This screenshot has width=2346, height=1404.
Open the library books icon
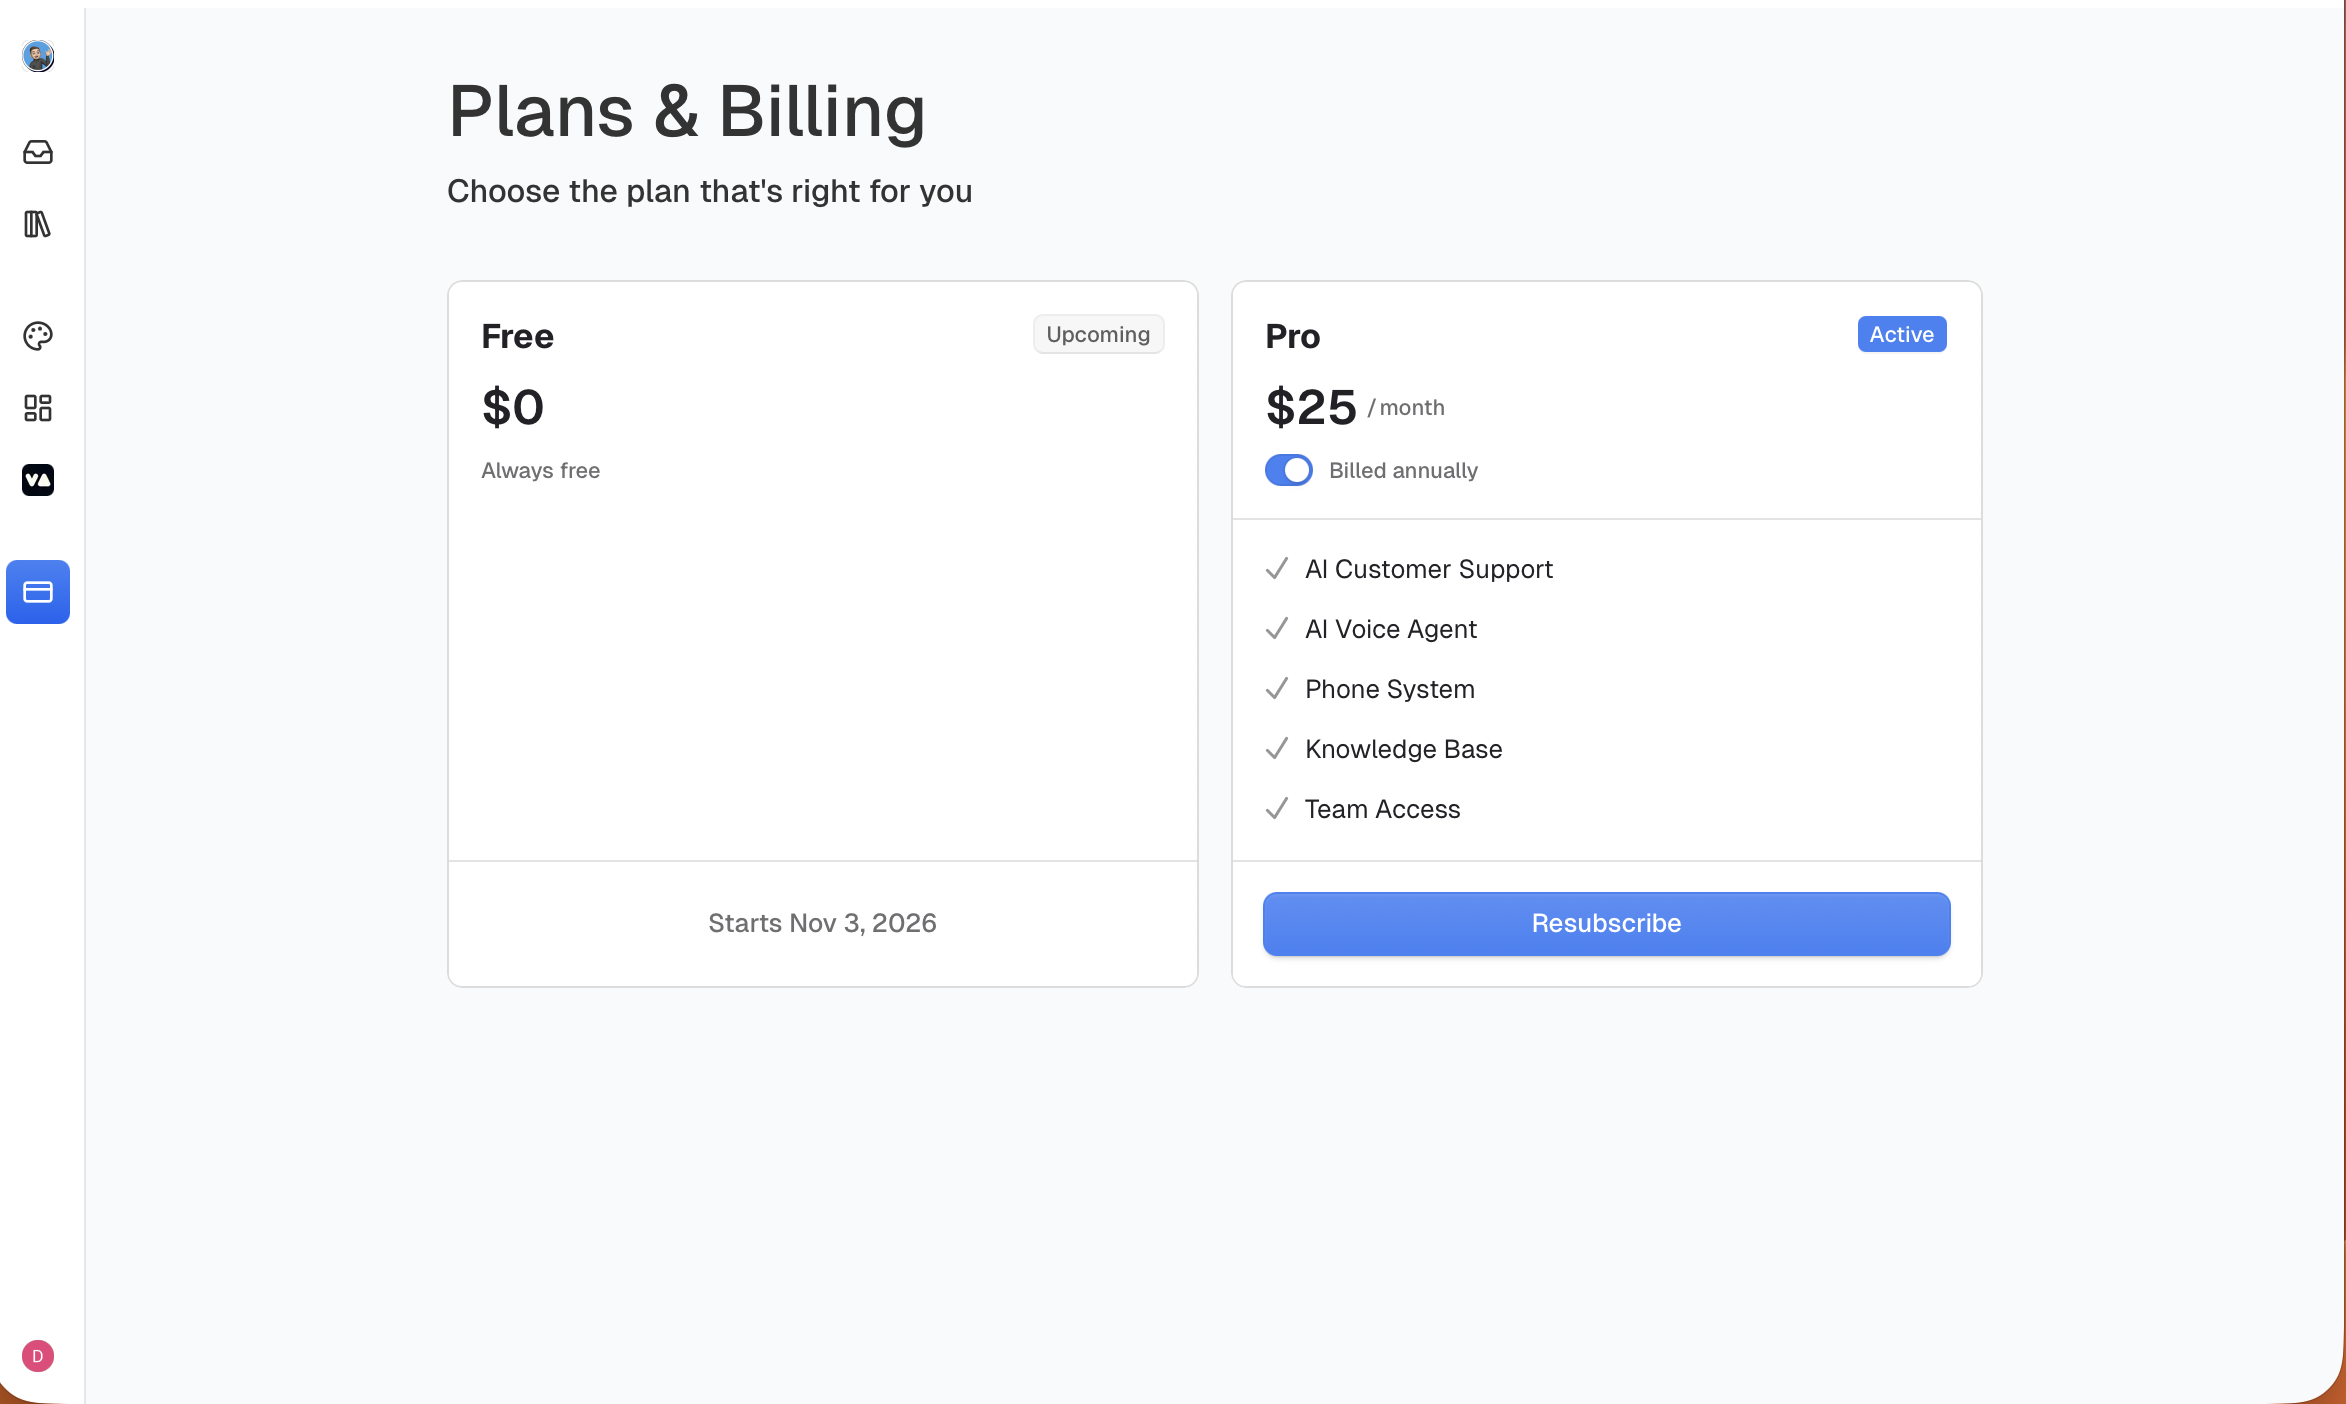click(38, 224)
